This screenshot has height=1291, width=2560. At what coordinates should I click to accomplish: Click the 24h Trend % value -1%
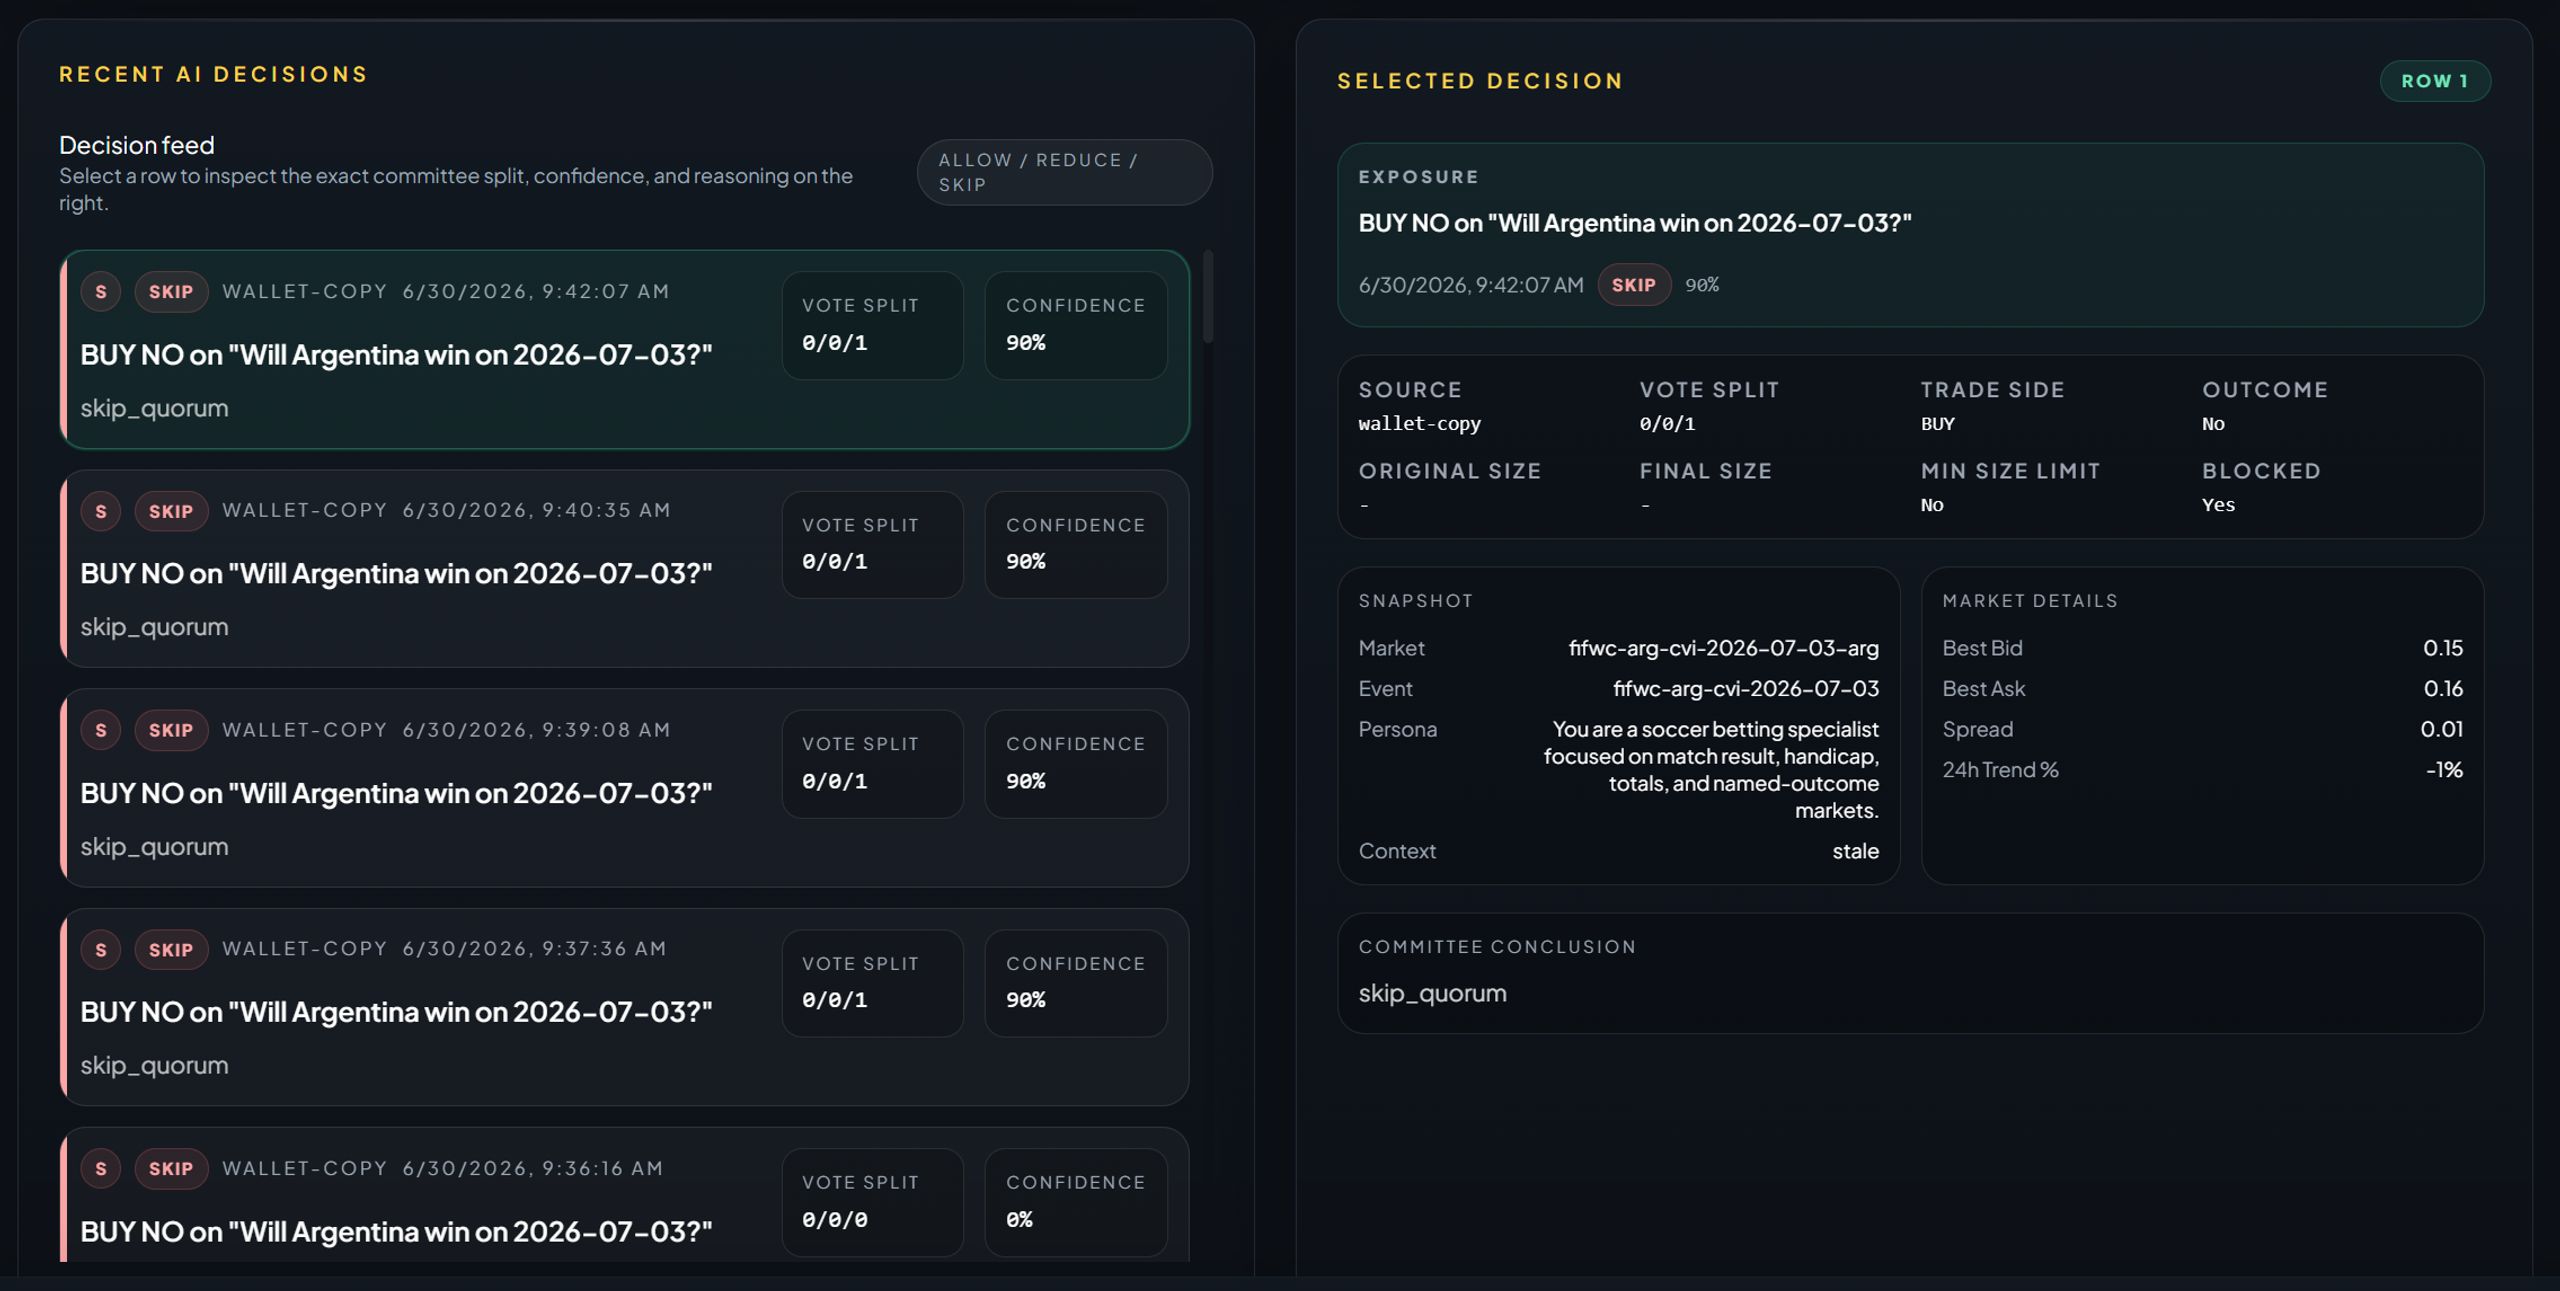[2444, 770]
